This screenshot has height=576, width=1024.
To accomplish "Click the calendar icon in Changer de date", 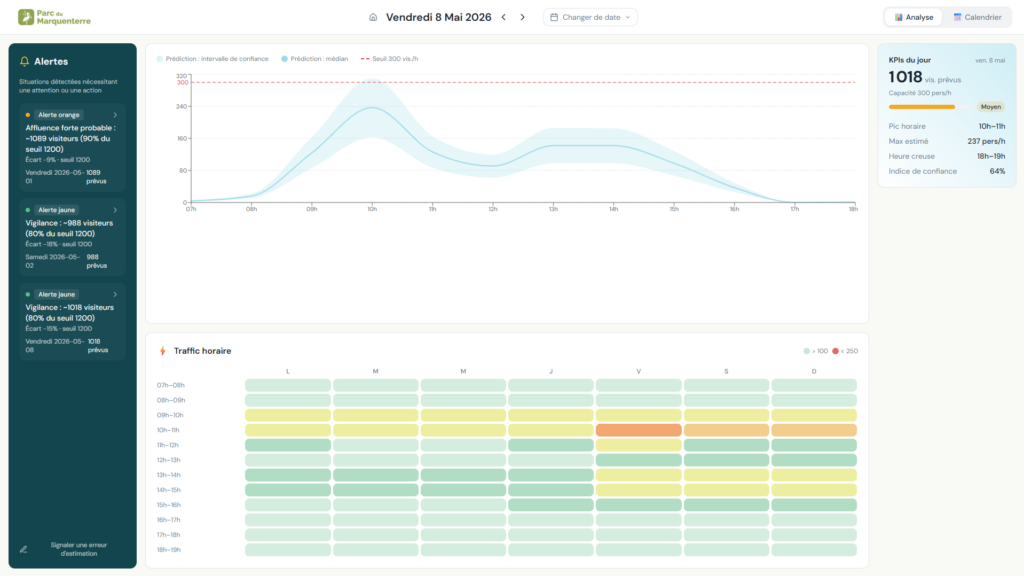I will [x=554, y=17].
